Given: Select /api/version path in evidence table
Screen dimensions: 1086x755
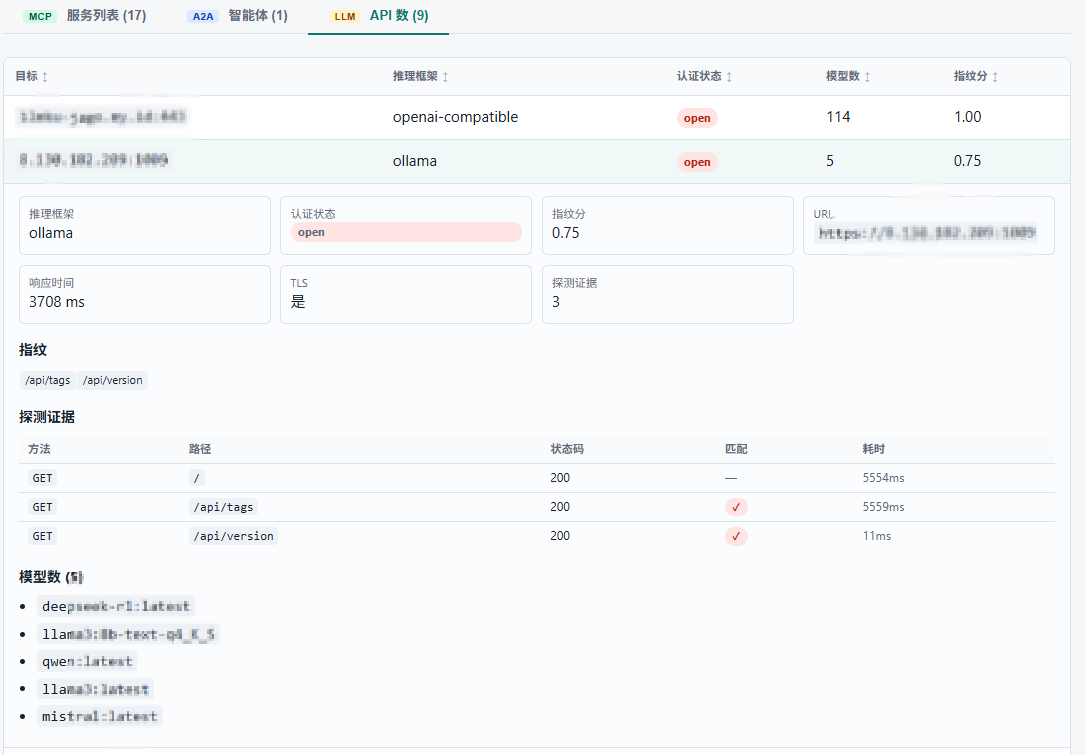Looking at the screenshot, I should (233, 536).
